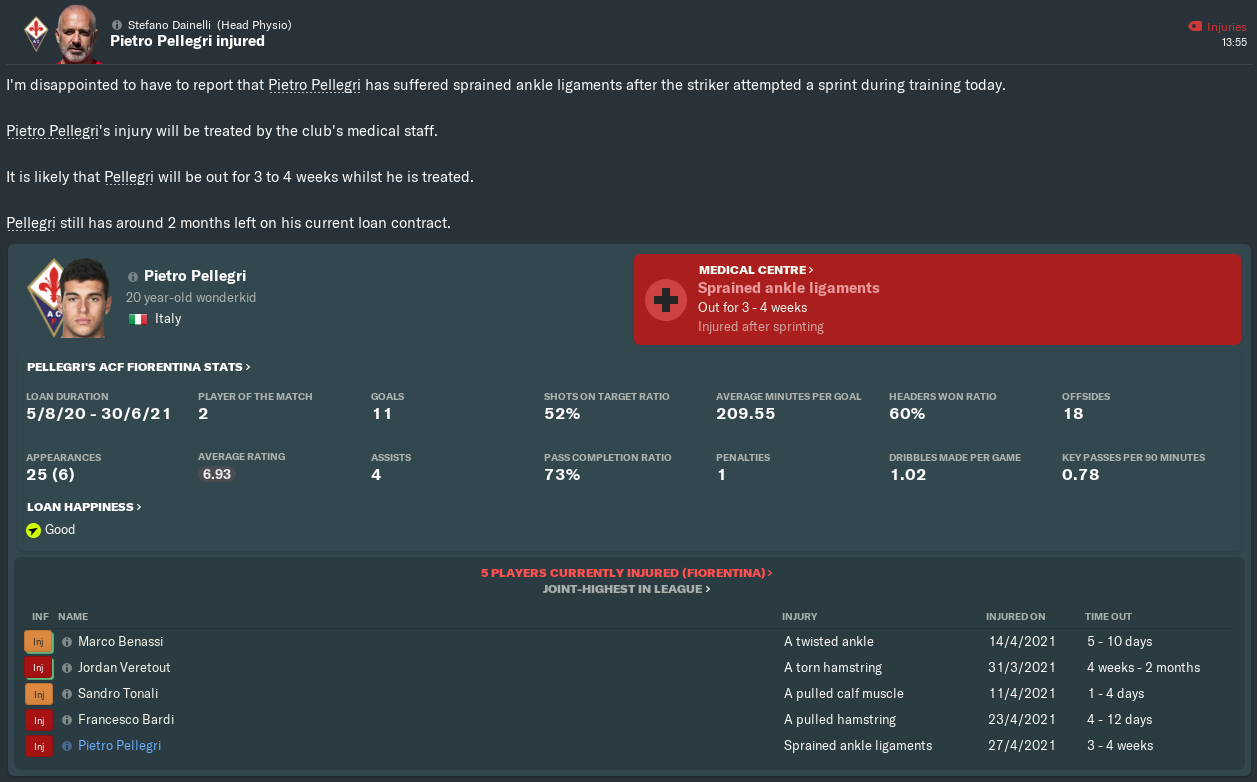
Task: Open 5 Players Currently Injured list
Action: pyautogui.click(x=626, y=573)
